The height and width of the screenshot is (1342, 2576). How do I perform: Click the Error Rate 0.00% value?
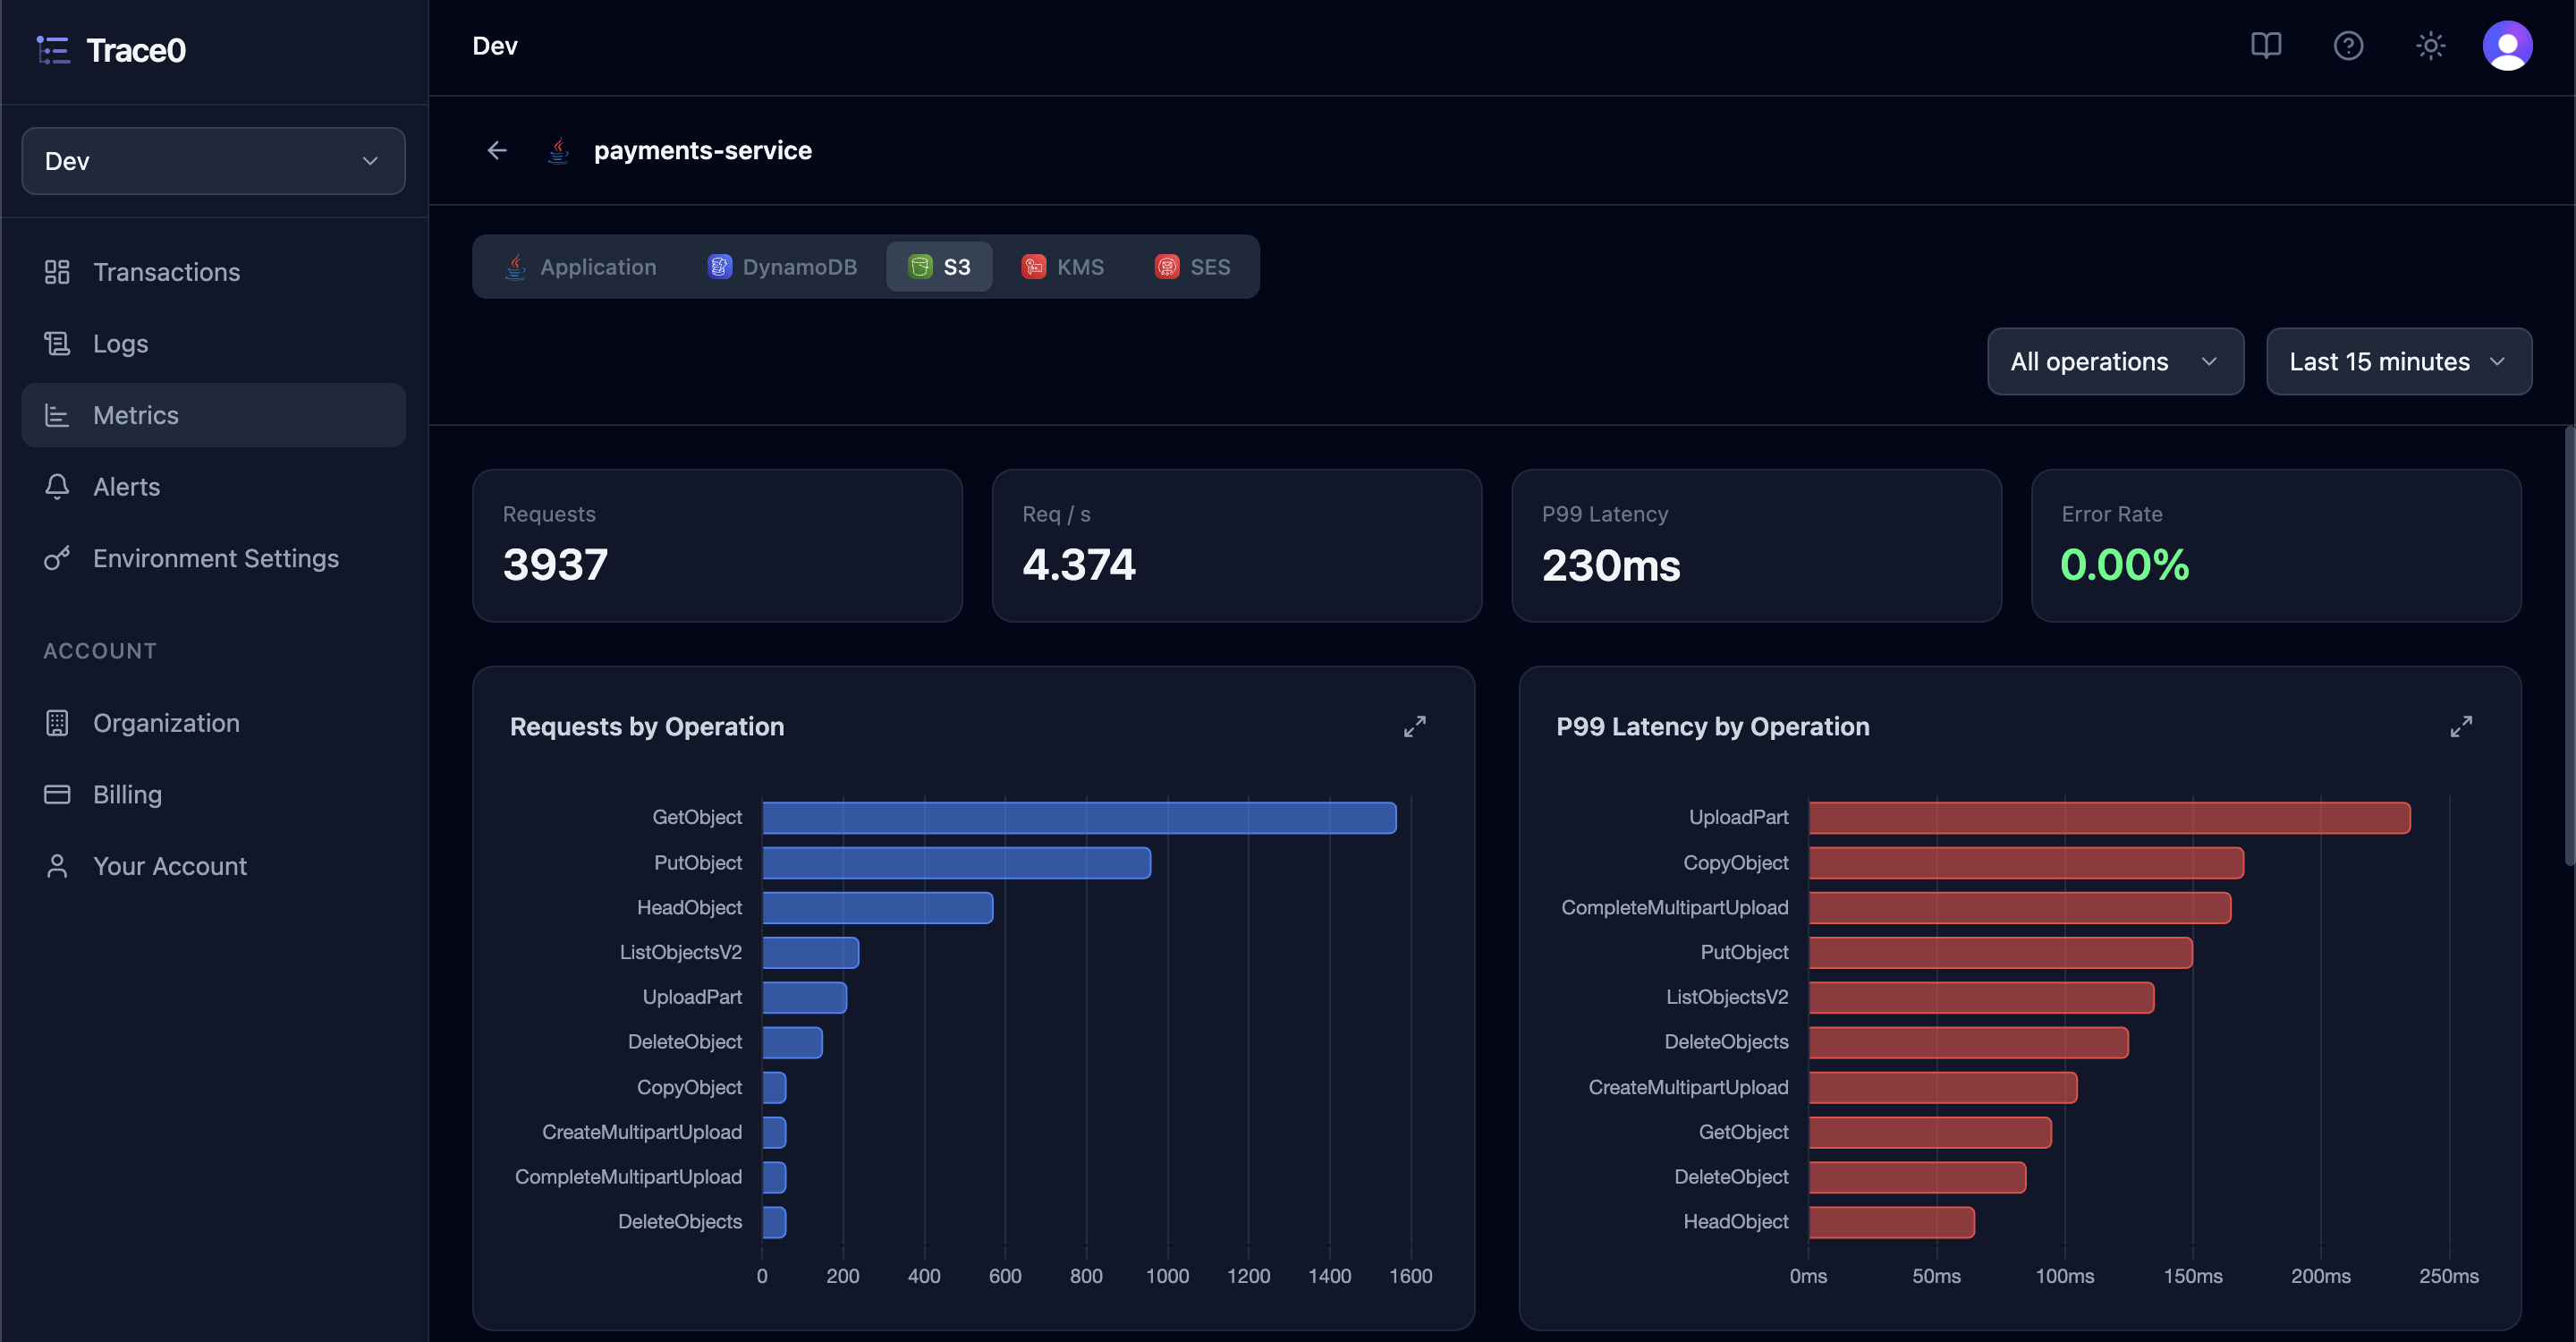pyautogui.click(x=2124, y=565)
